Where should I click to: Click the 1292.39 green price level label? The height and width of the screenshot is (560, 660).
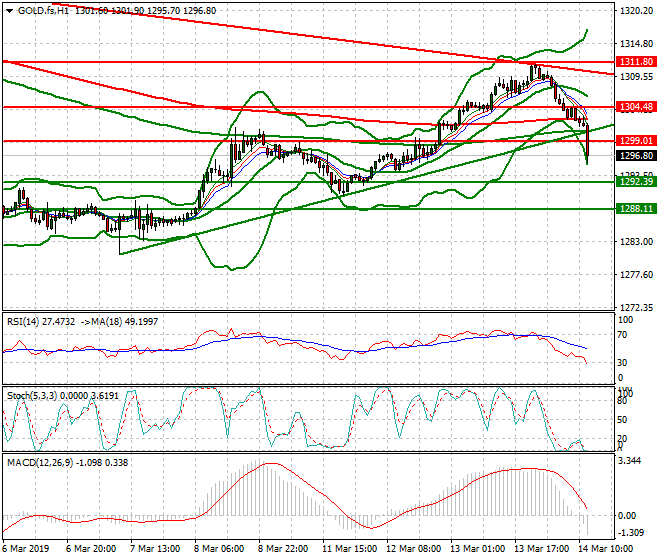(636, 182)
